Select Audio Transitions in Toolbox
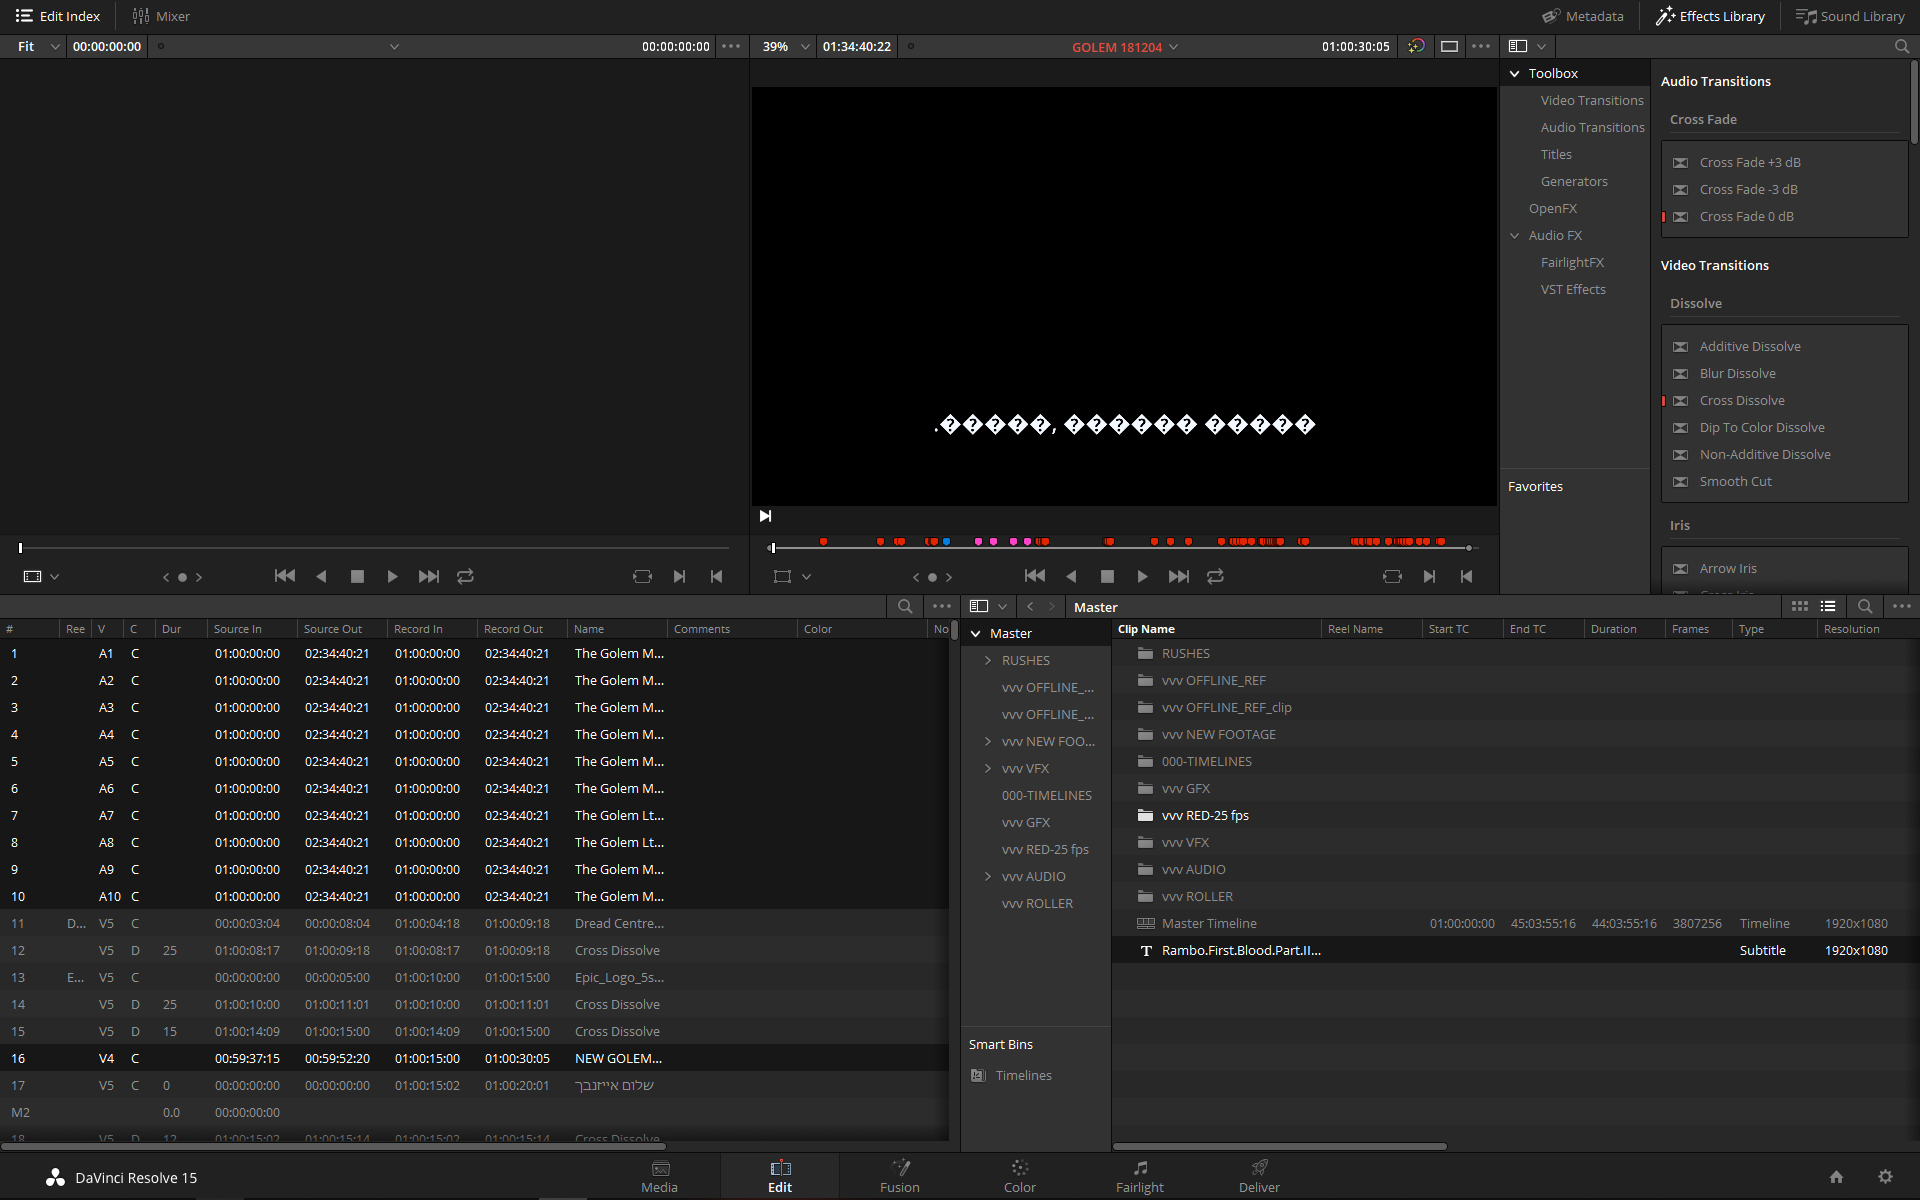This screenshot has height=1200, width=1920. tap(1592, 127)
